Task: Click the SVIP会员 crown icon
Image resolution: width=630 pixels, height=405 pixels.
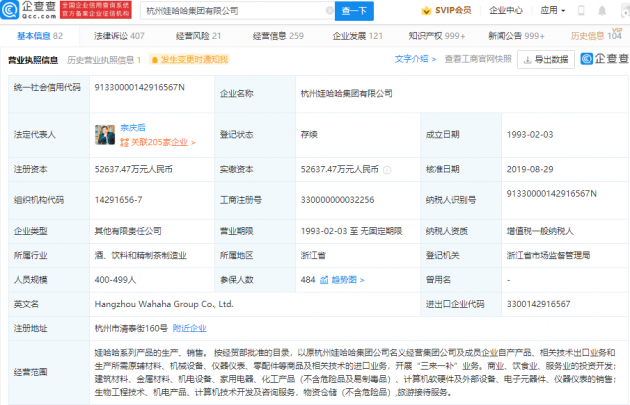Action: pyautogui.click(x=426, y=11)
